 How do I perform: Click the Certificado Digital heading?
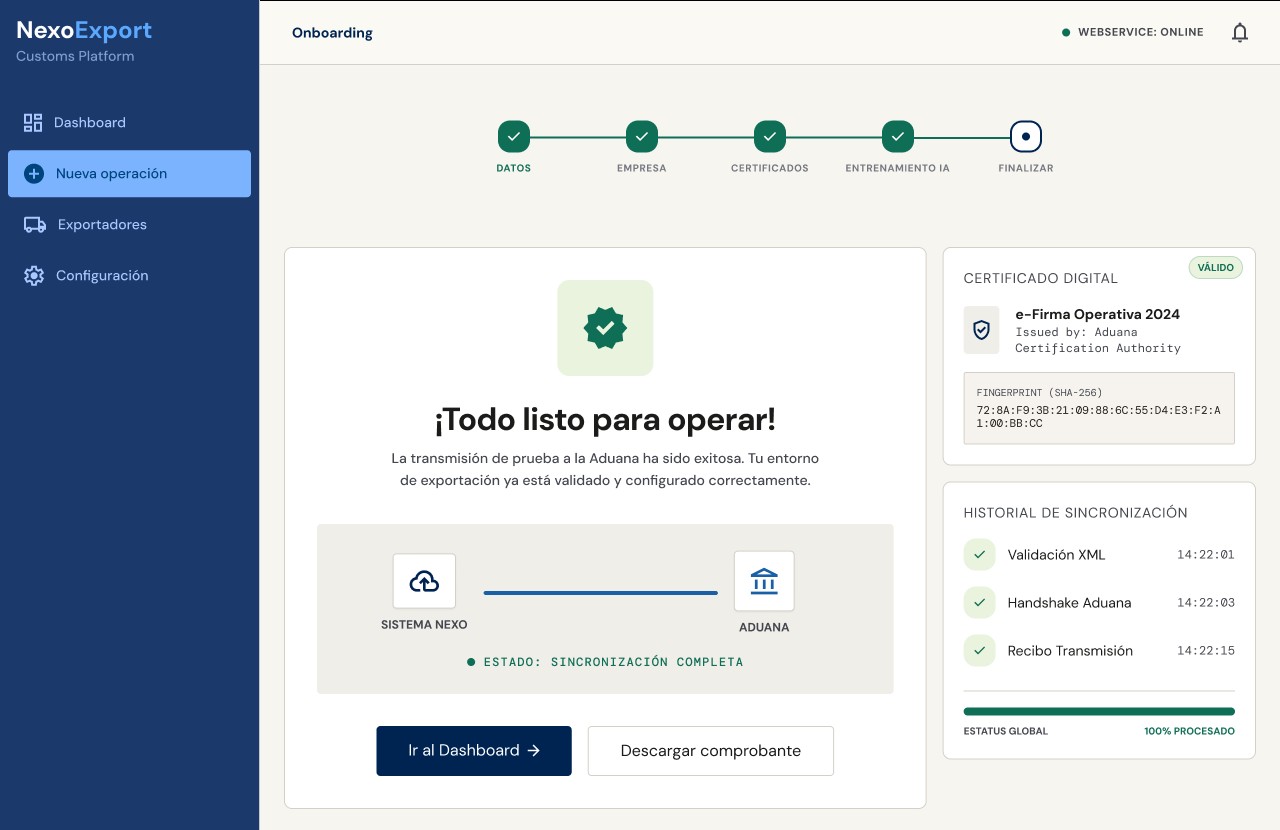click(1041, 279)
